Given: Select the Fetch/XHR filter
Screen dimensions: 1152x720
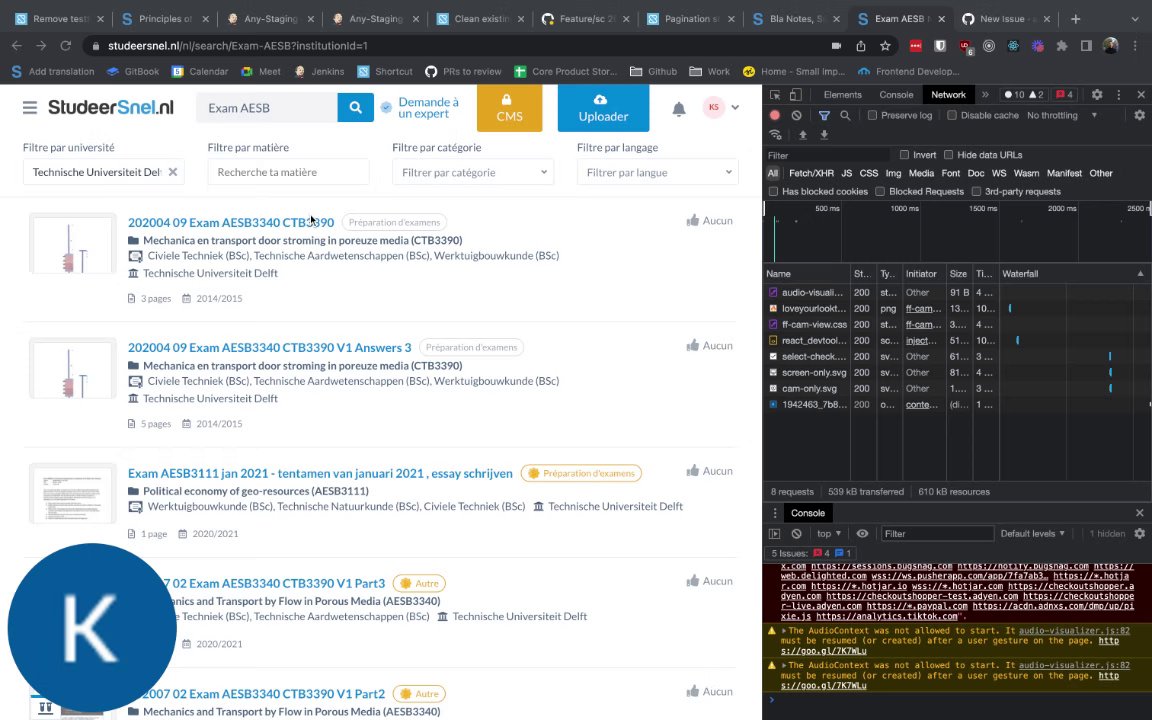Looking at the screenshot, I should pyautogui.click(x=811, y=173).
